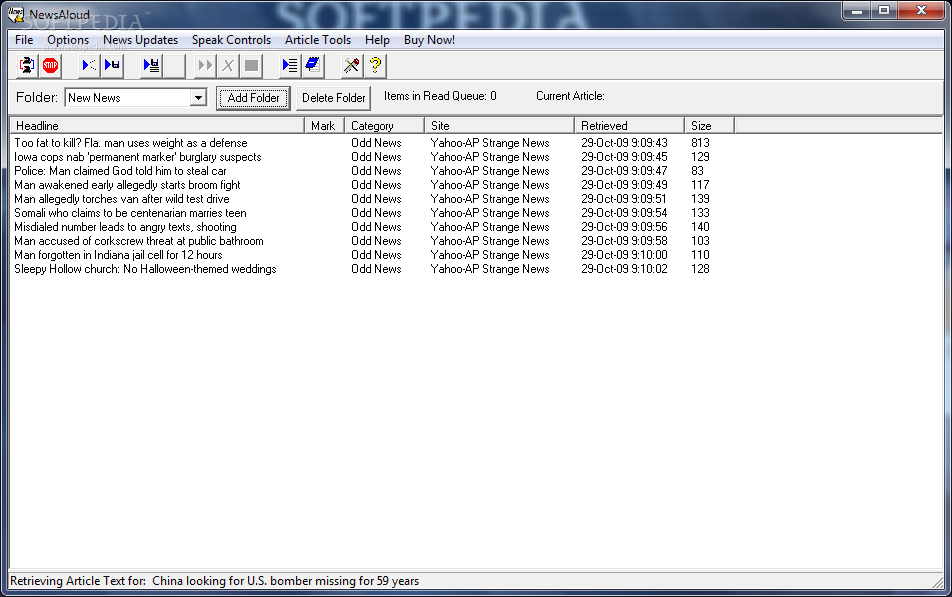Click the Delete Folder button
This screenshot has width=952, height=597.
333,98
